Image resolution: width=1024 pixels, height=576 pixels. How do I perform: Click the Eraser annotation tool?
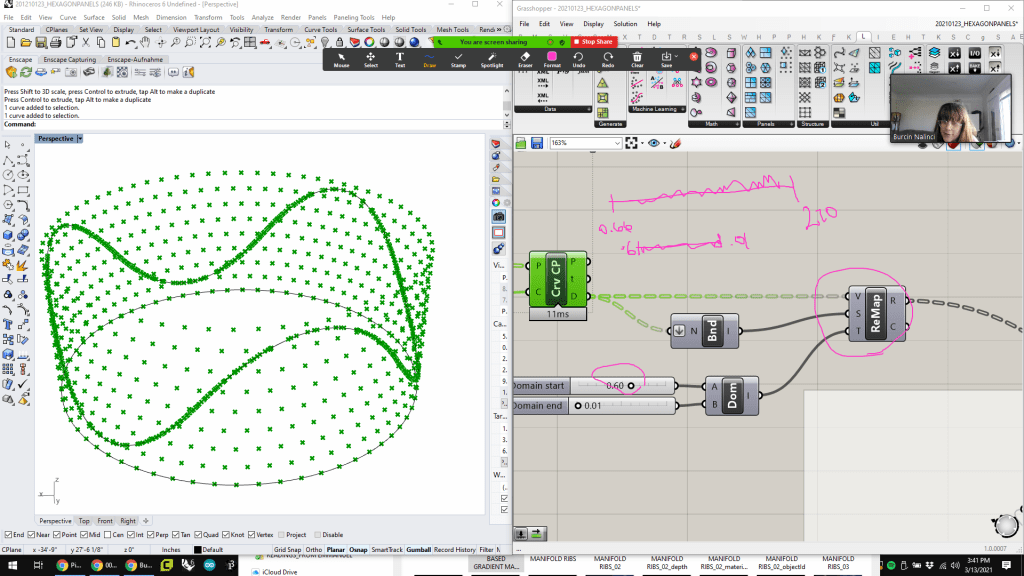525,58
